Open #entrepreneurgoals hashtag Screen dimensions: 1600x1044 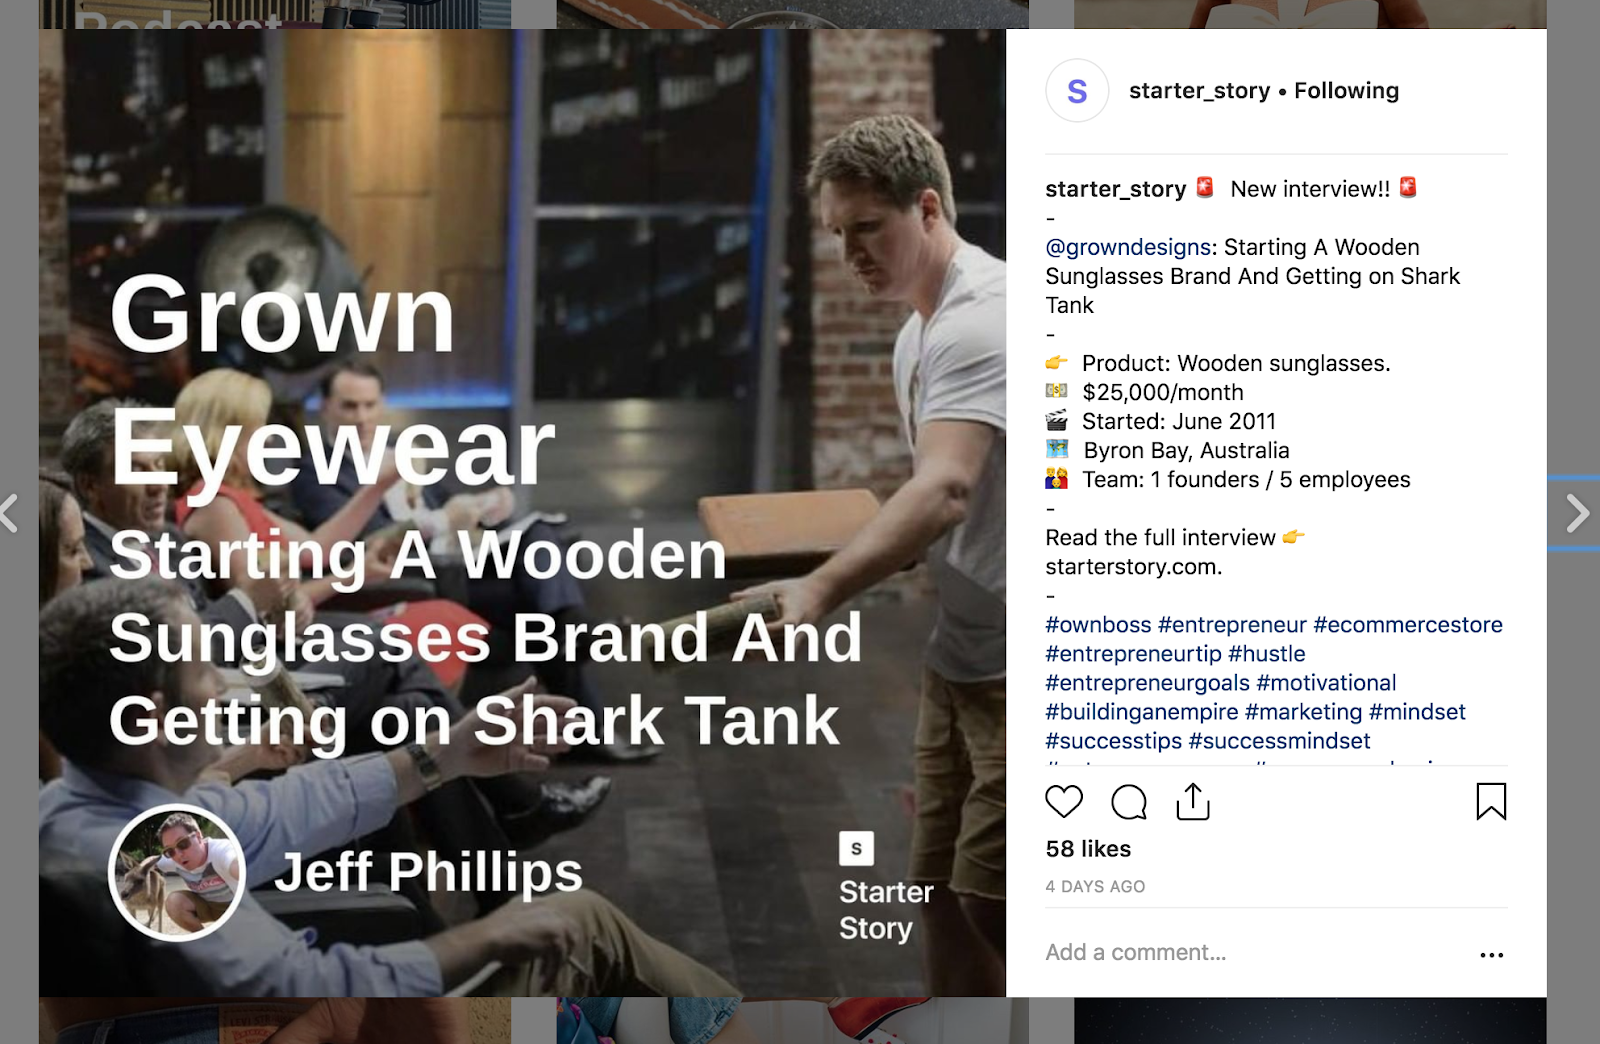1147,683
